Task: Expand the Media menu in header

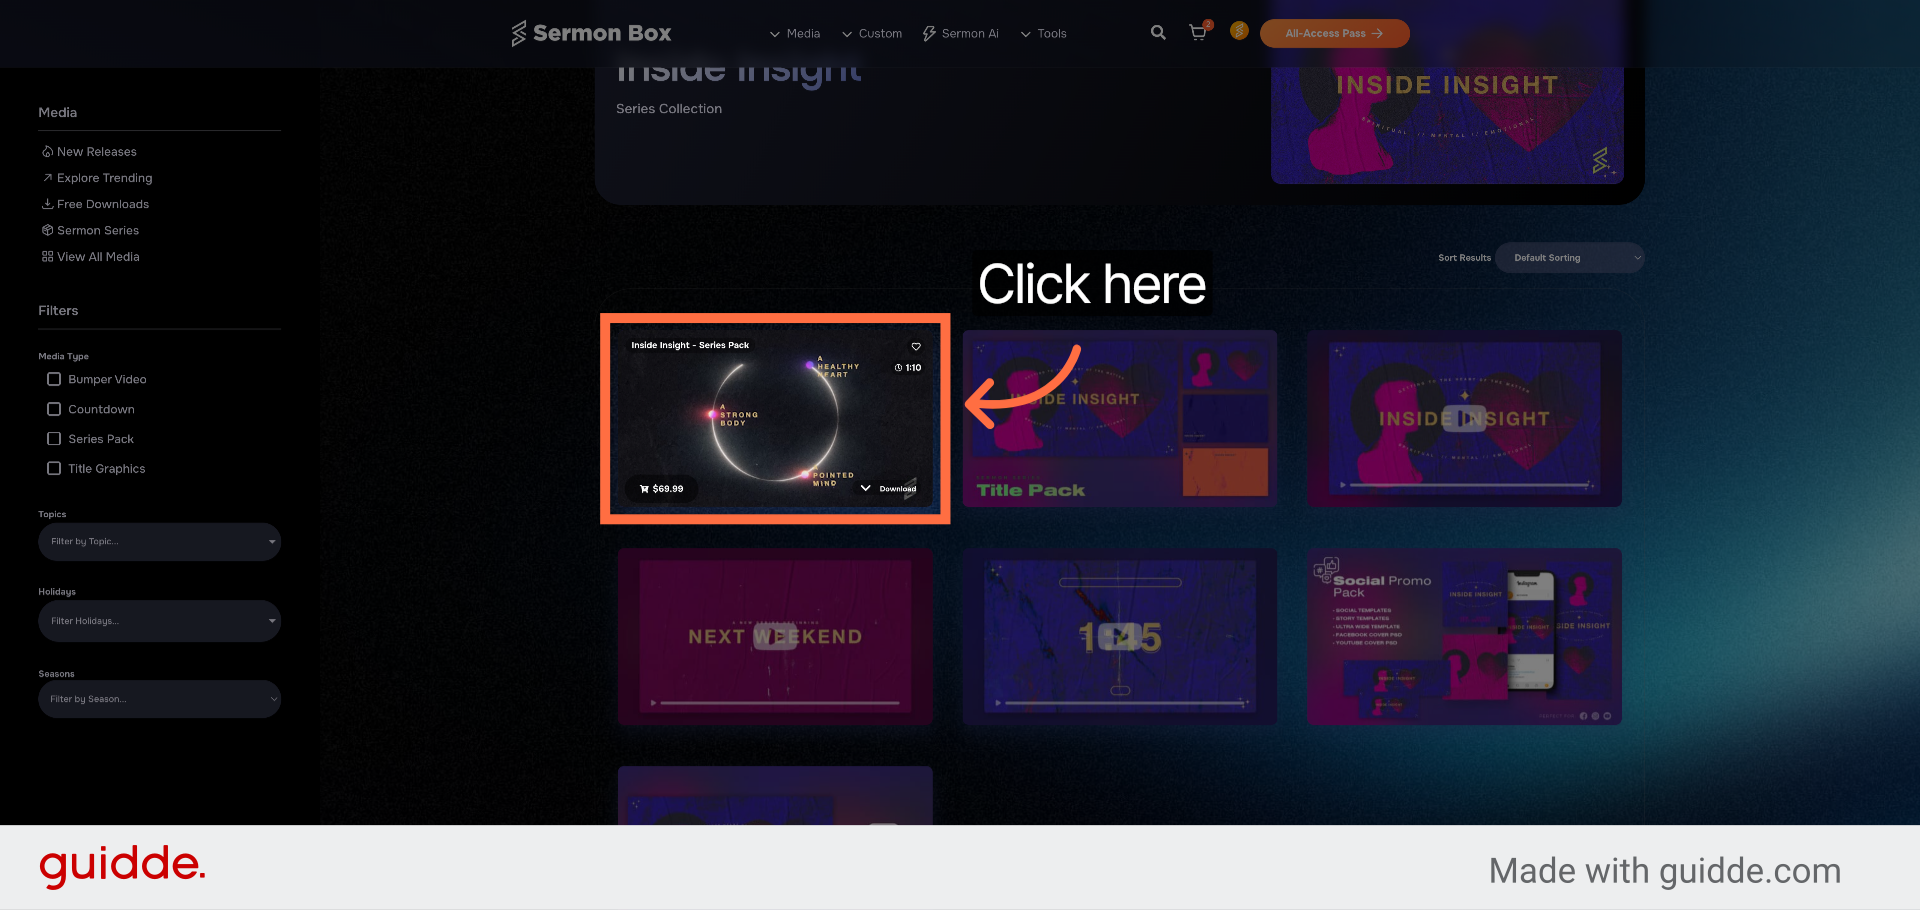Action: [795, 33]
